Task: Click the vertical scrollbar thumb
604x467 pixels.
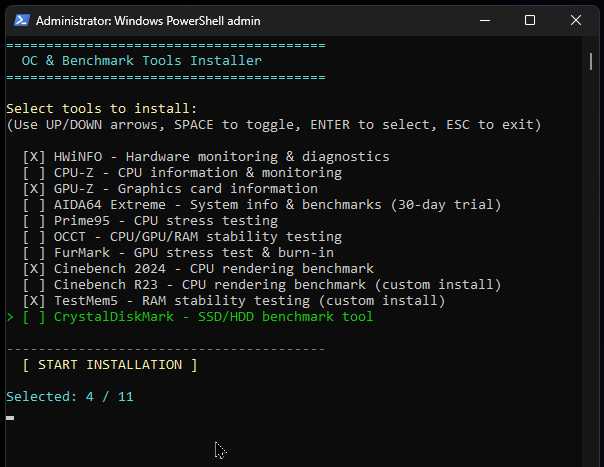Action: tap(591, 62)
